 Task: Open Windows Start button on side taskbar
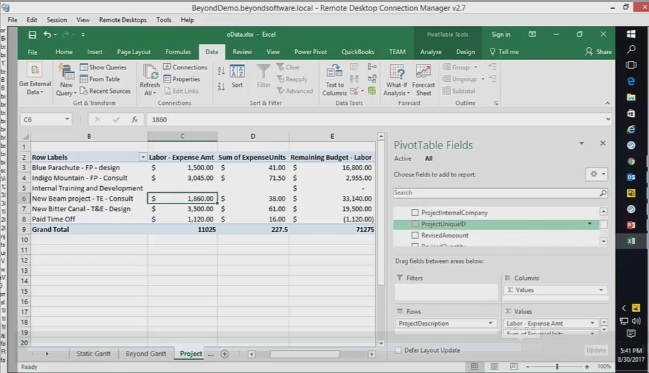click(631, 34)
